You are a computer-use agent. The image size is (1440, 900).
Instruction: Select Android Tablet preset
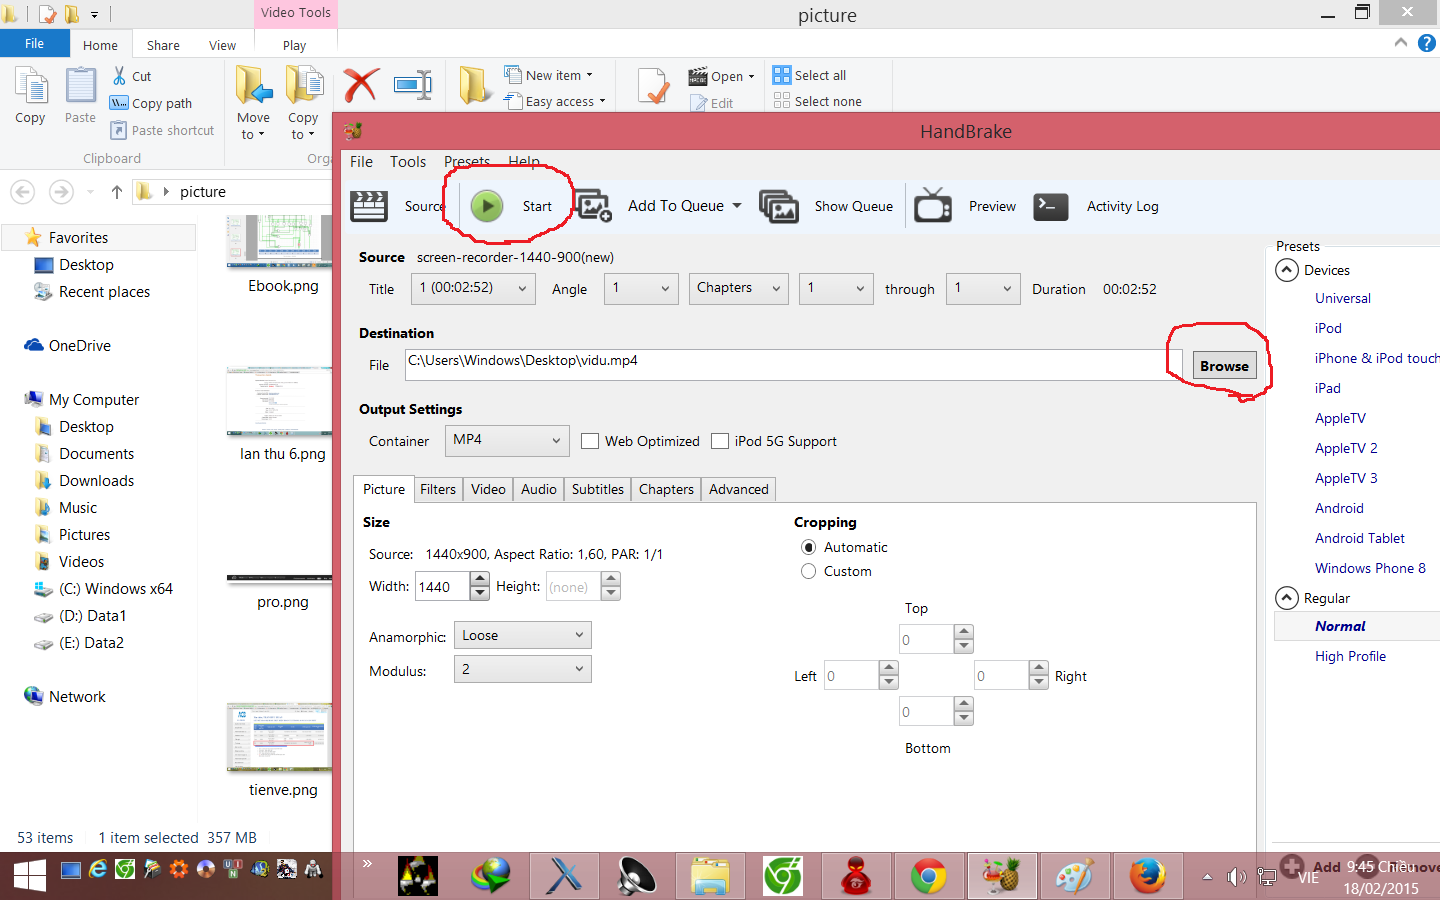tap(1360, 538)
